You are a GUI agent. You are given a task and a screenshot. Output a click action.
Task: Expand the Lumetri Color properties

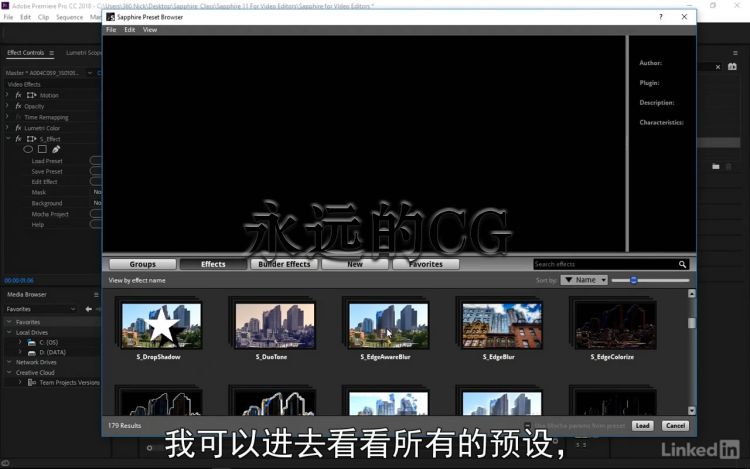[x=7, y=128]
